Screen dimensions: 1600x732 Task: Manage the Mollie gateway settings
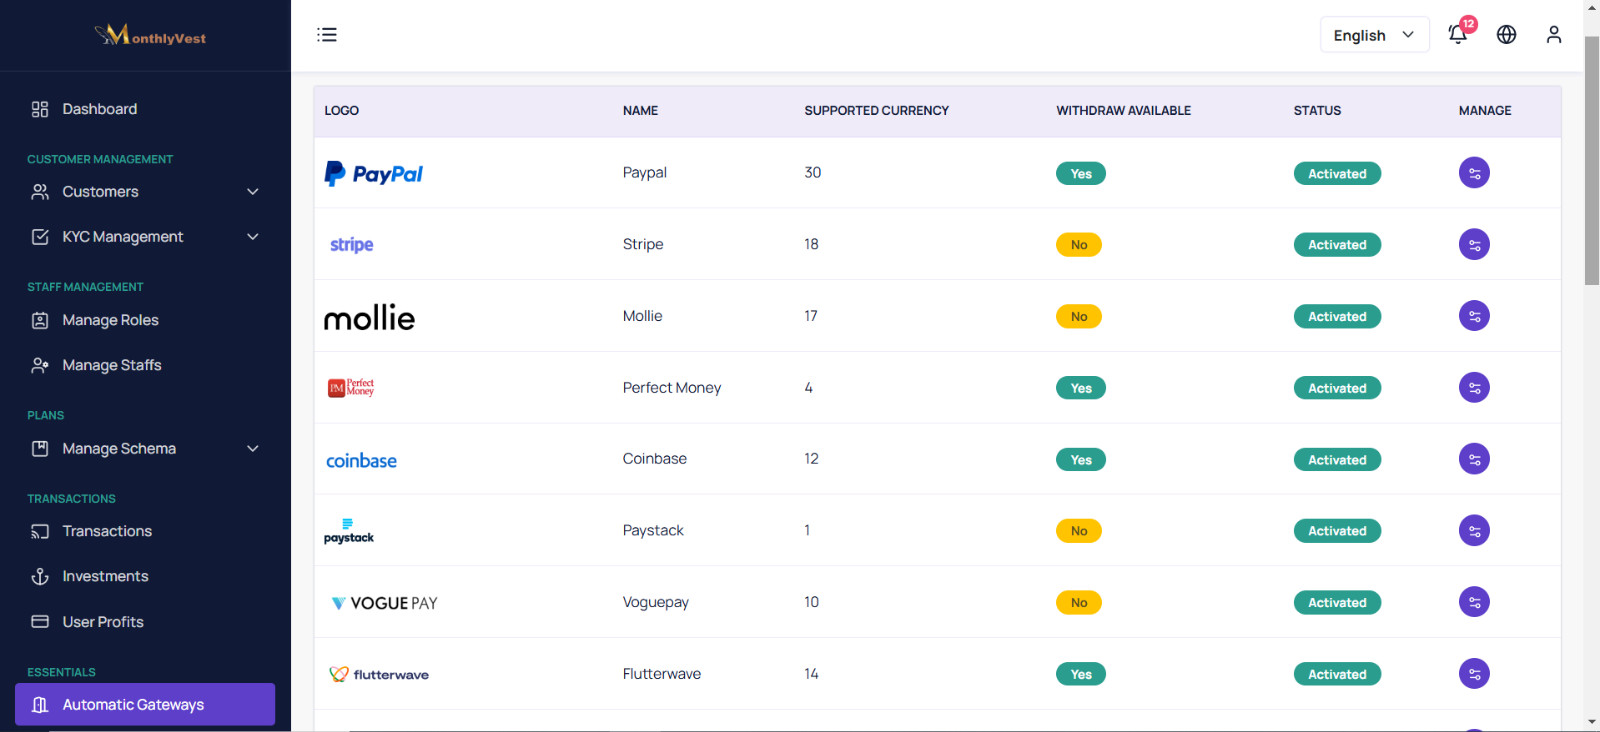pos(1474,316)
